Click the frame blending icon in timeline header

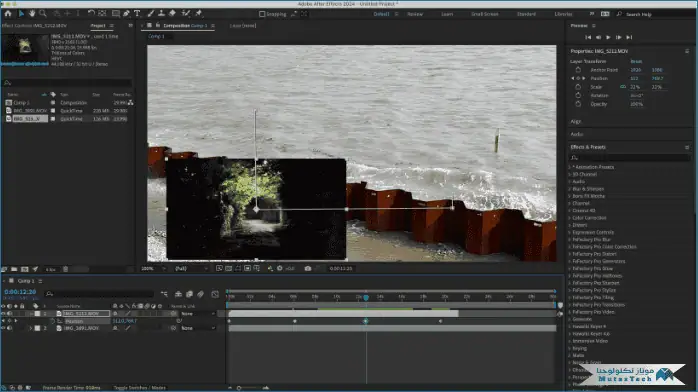(189, 294)
